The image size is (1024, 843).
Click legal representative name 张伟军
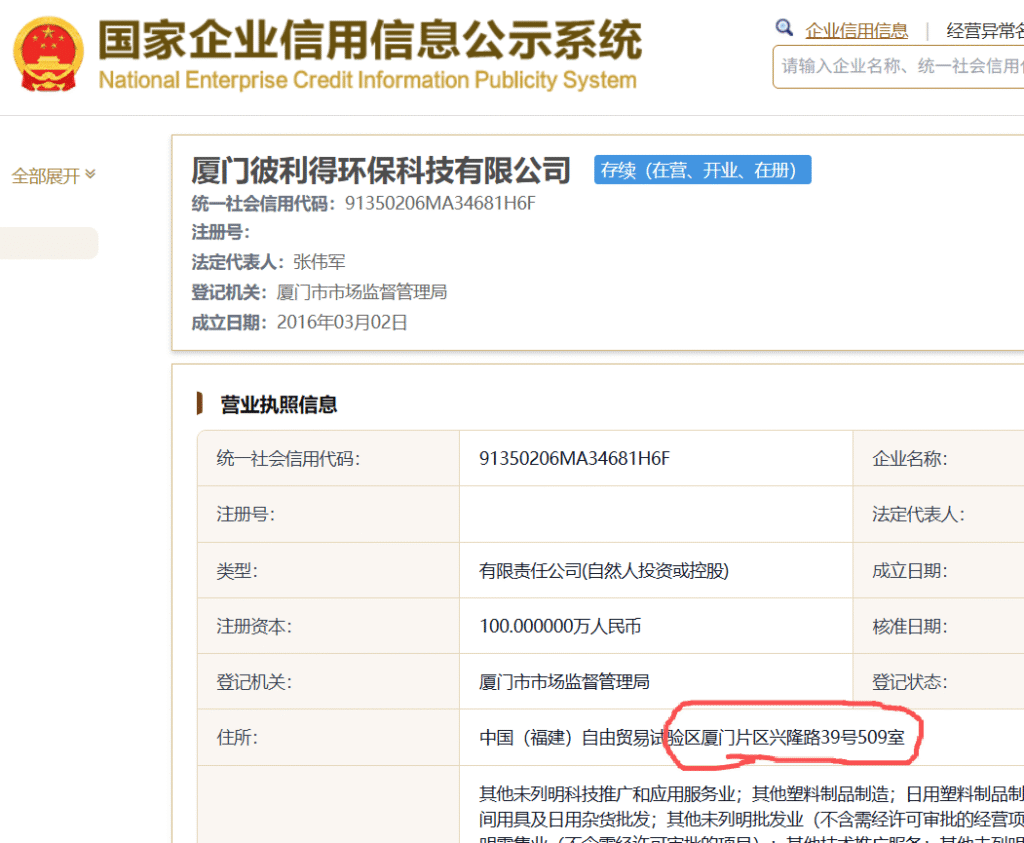(x=319, y=262)
